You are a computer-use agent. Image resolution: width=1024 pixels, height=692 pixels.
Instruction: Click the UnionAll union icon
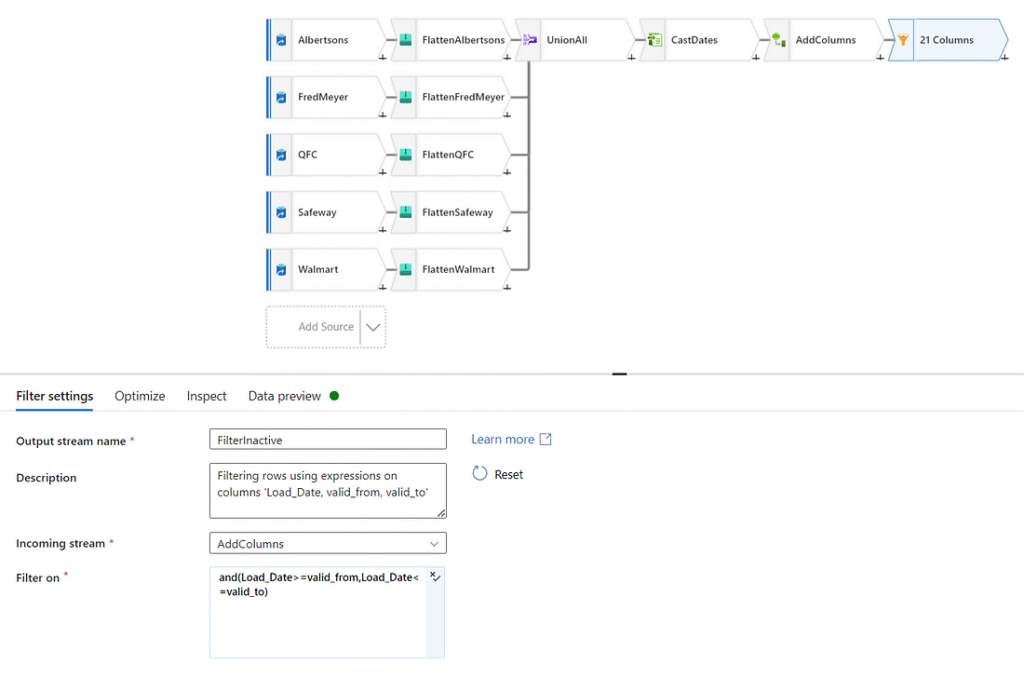click(530, 40)
